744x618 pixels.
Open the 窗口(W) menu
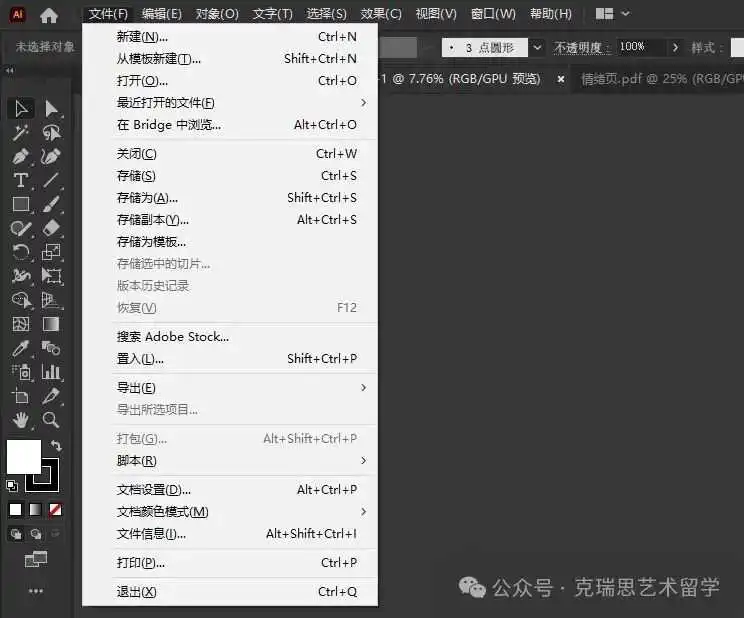click(x=493, y=14)
